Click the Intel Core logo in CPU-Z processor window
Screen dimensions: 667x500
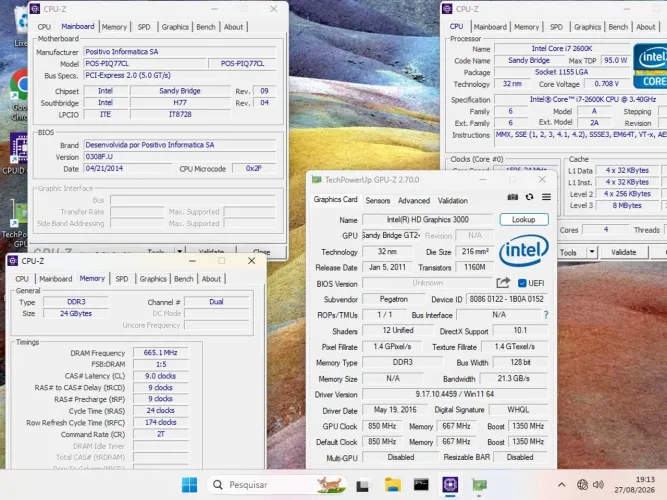[x=650, y=66]
